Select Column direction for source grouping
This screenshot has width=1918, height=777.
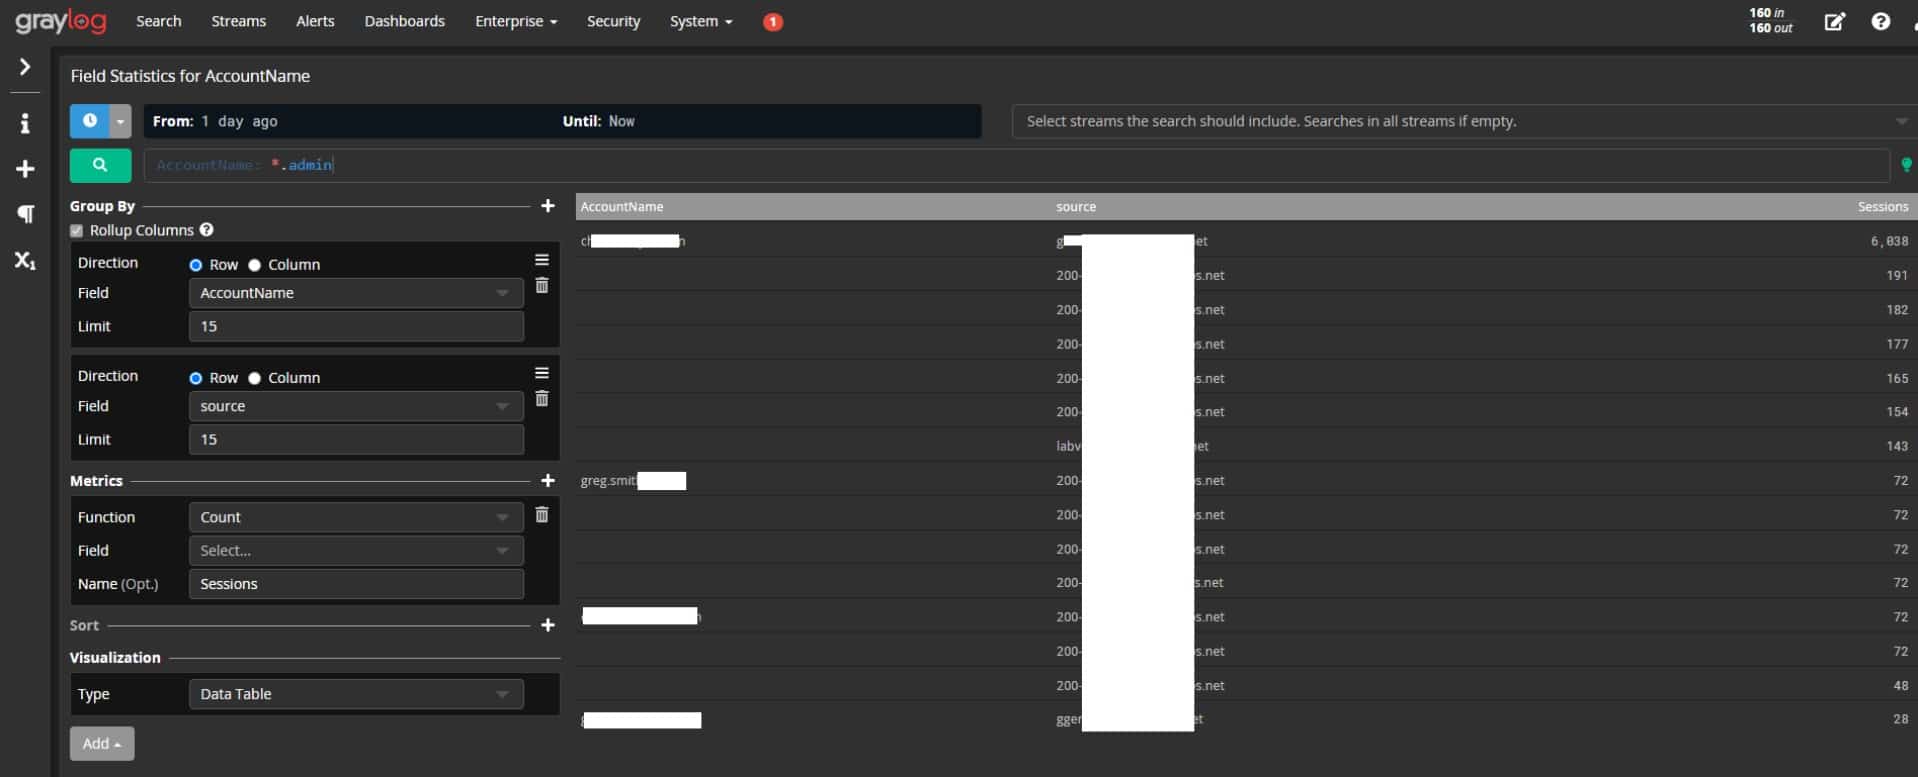254,378
